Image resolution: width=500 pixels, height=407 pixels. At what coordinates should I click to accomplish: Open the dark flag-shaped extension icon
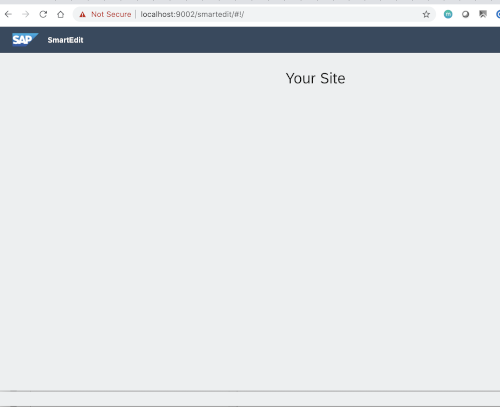coord(483,14)
